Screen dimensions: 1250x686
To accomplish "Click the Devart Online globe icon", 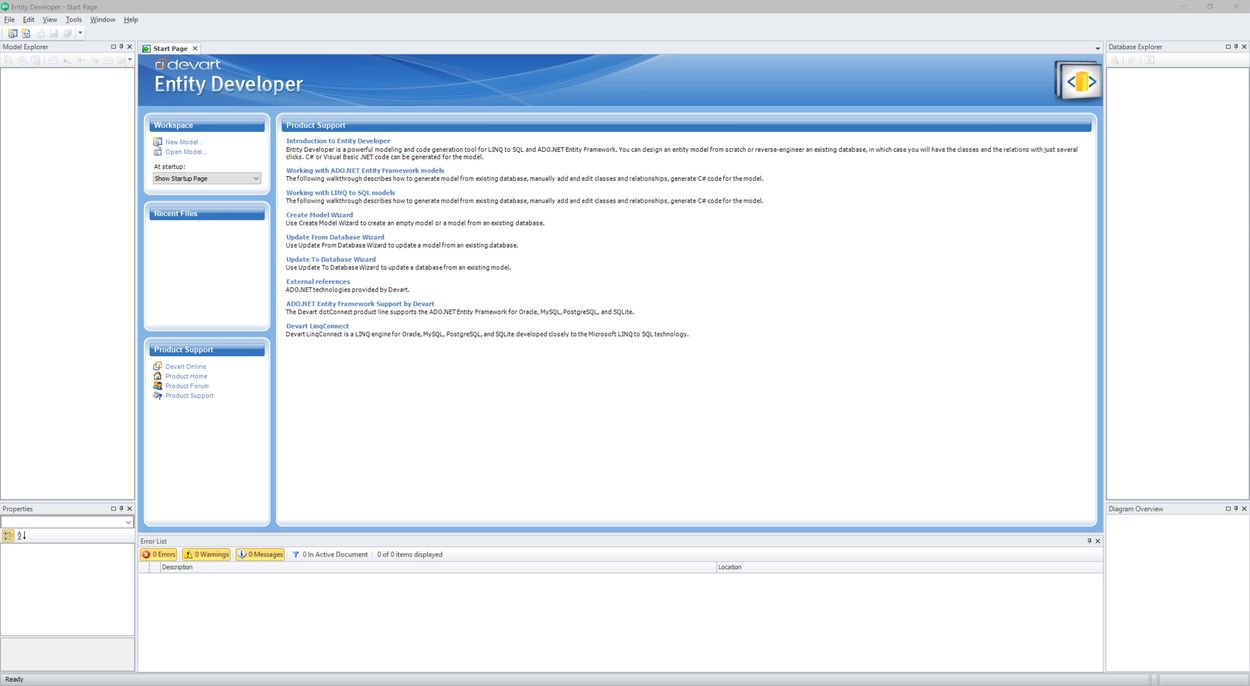I will point(158,366).
